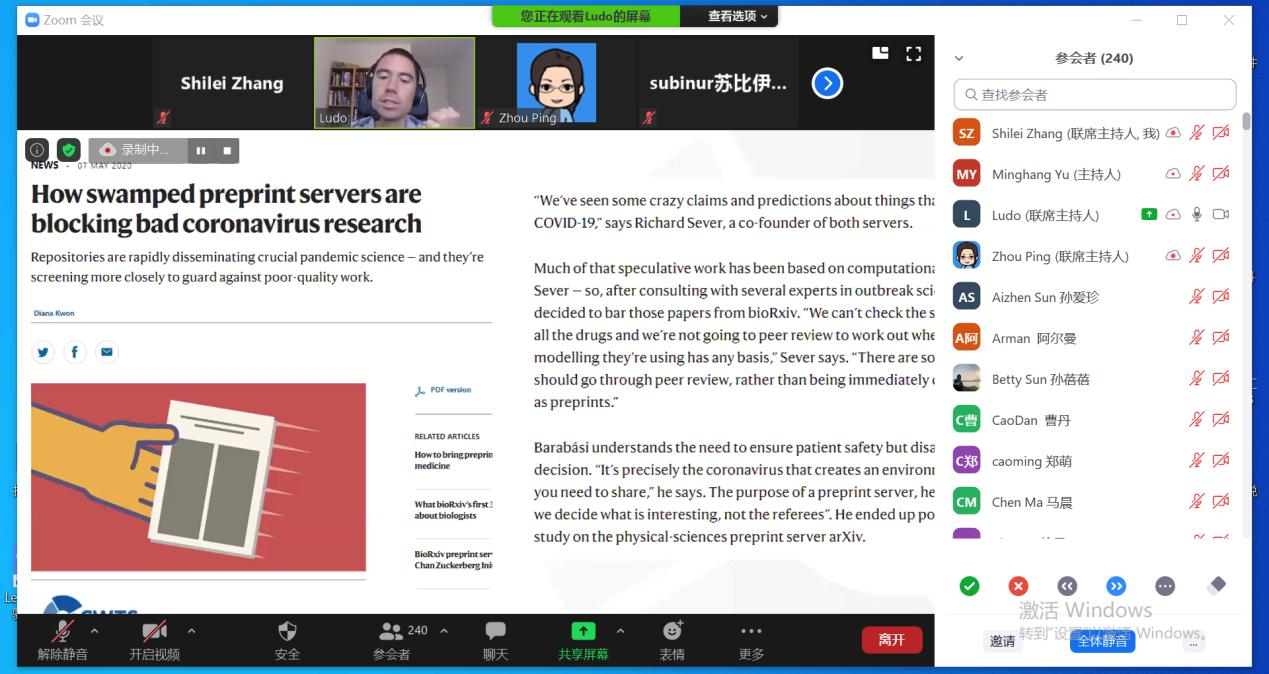Select Zhou Ping's video tile
The height and width of the screenshot is (674, 1269).
556,83
